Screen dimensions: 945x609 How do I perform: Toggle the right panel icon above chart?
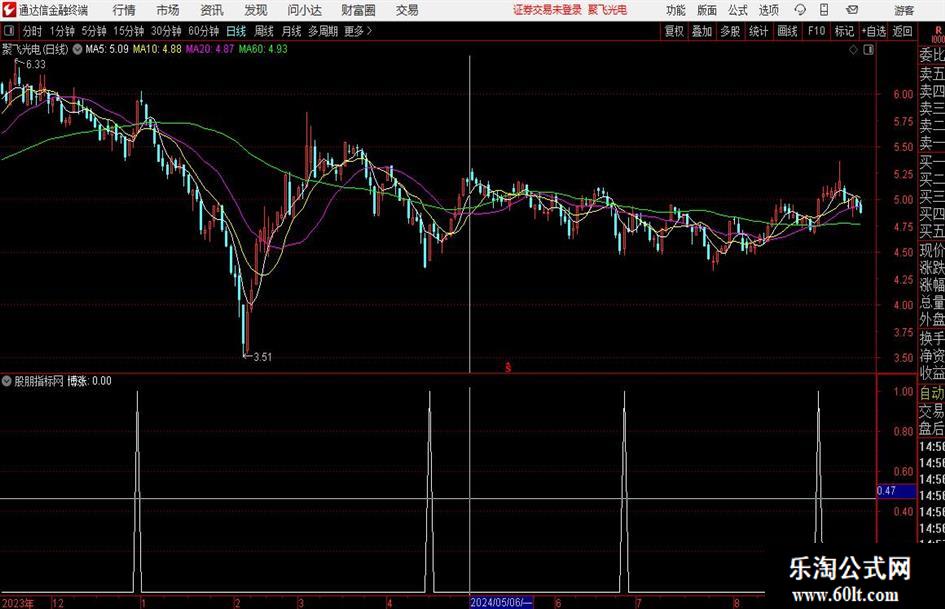click(x=868, y=50)
